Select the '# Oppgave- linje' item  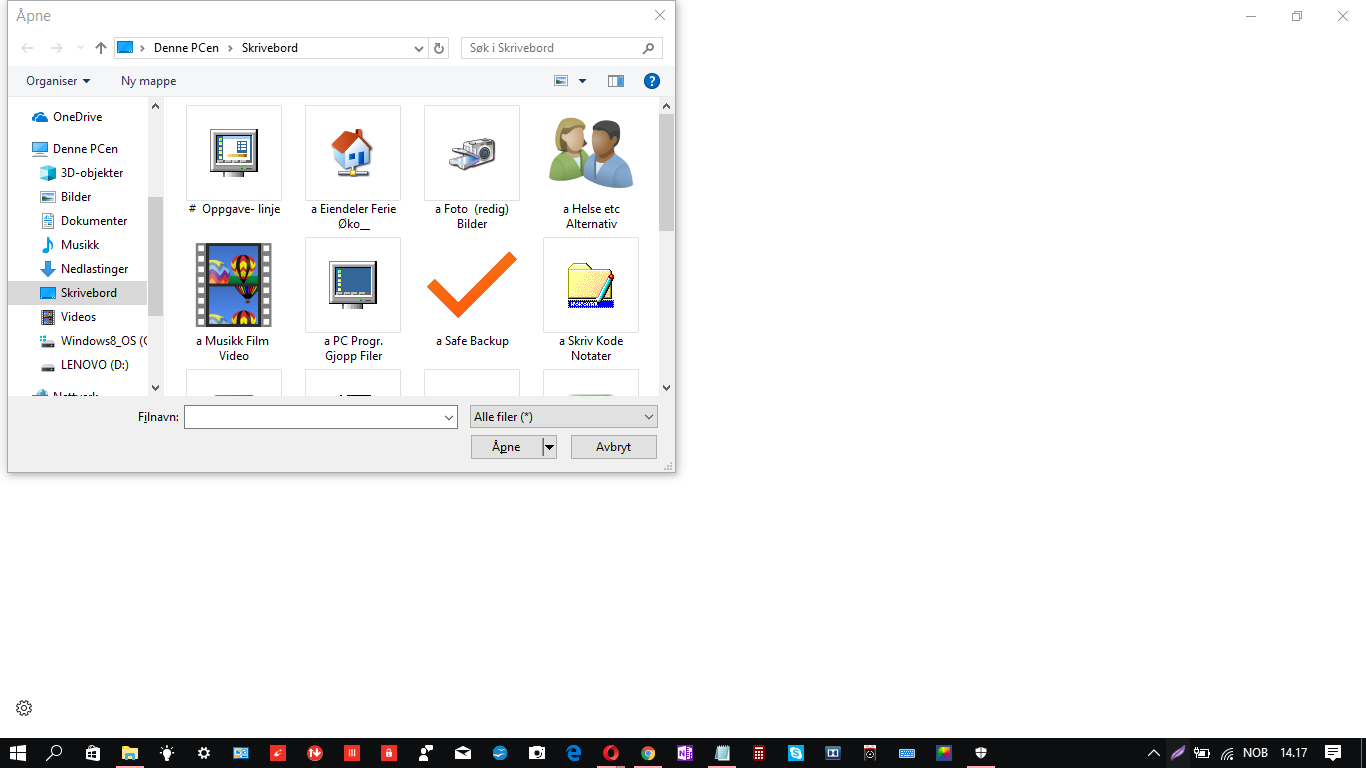(x=234, y=162)
